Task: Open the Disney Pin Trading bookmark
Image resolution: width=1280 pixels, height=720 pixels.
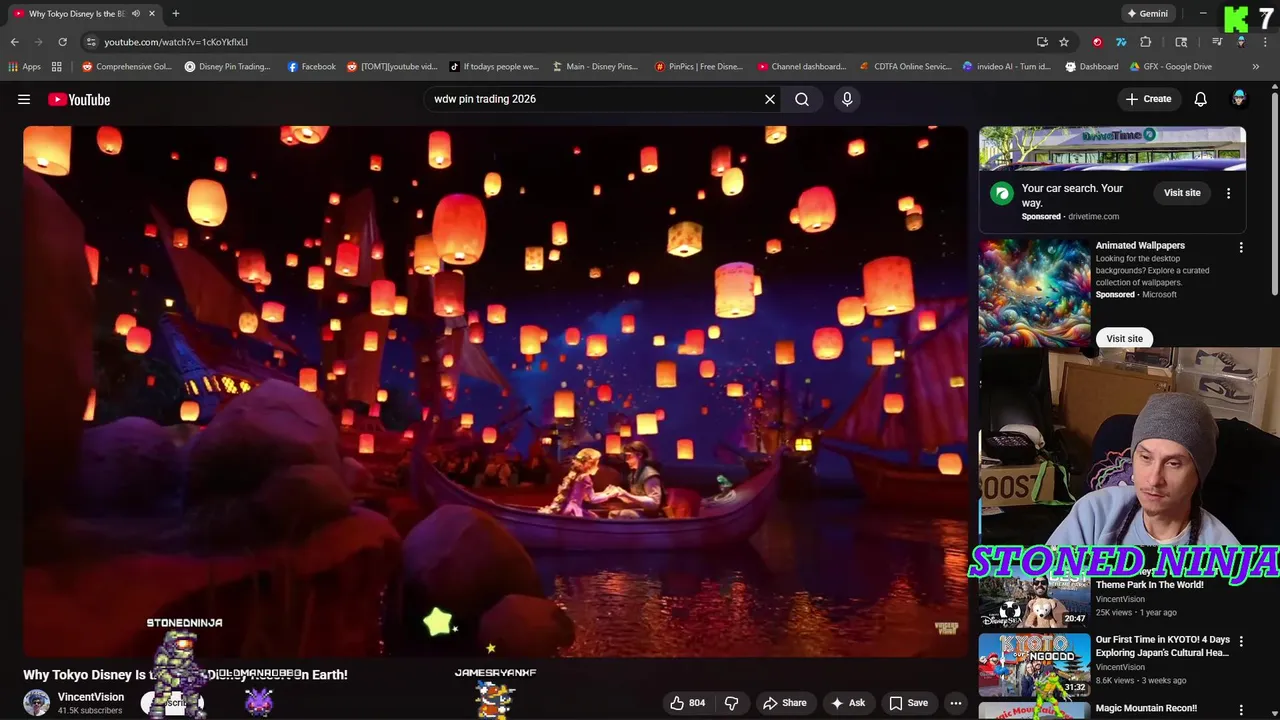Action: click(228, 67)
